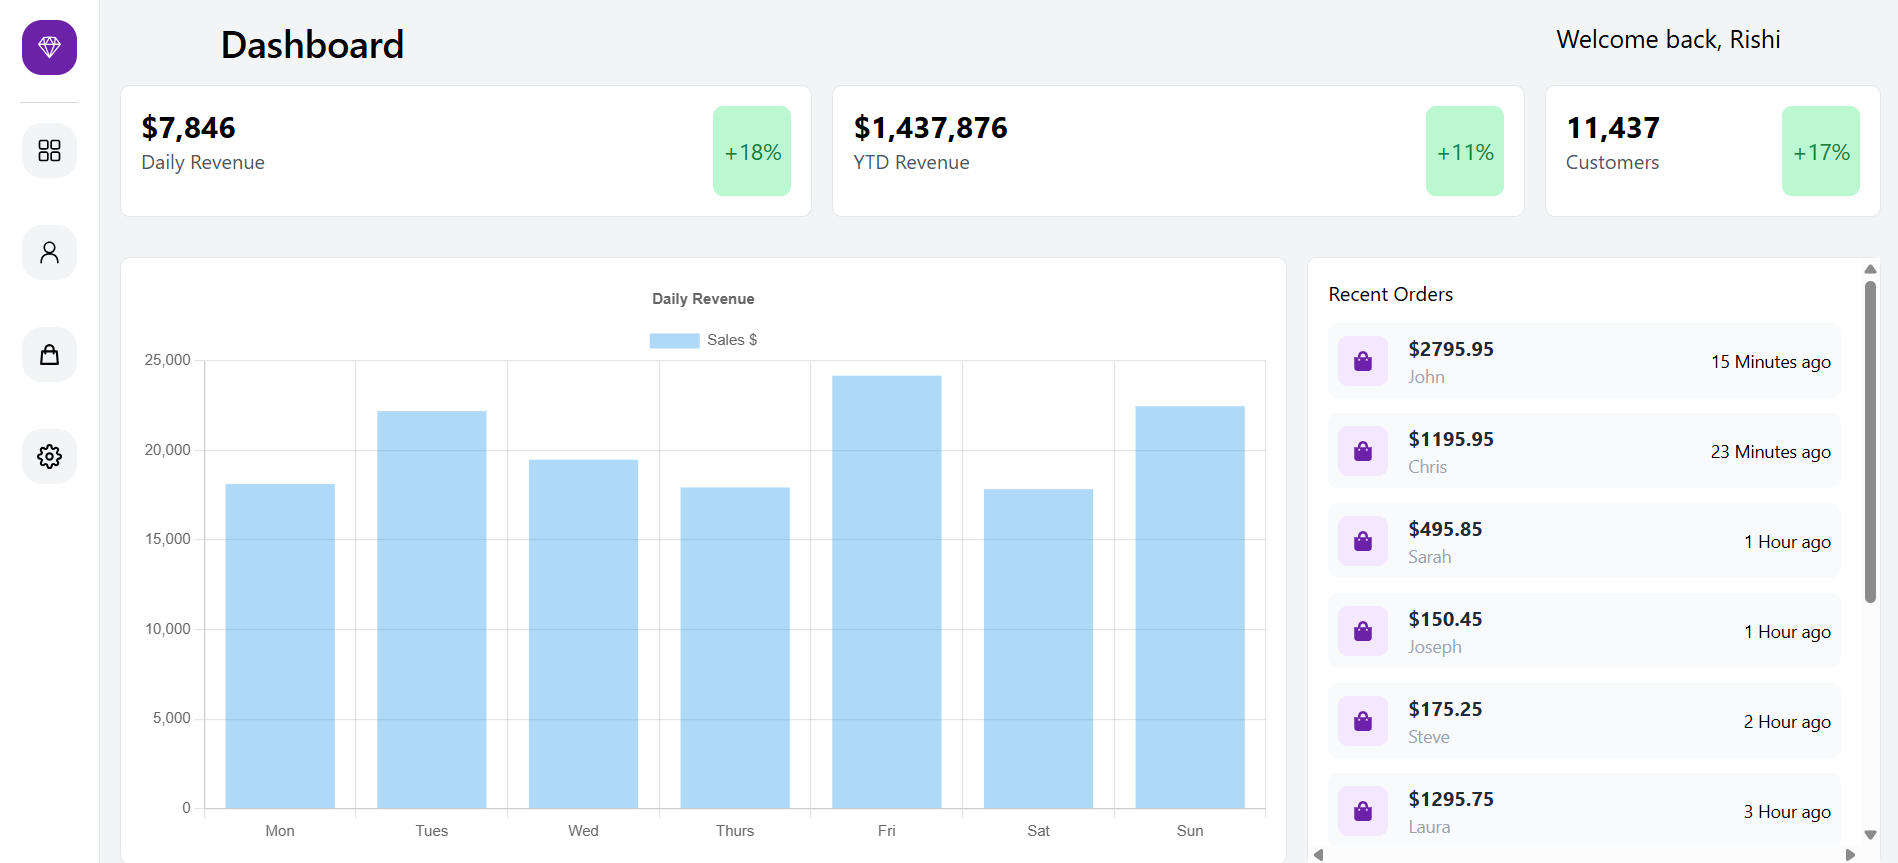Click bag icon on Laura's $1295.75 order
1898x863 pixels.
coord(1363,811)
